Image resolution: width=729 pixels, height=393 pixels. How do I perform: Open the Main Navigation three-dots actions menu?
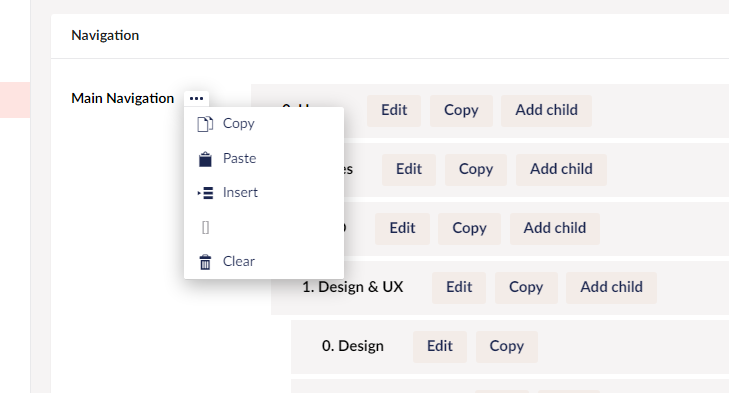tap(196, 99)
